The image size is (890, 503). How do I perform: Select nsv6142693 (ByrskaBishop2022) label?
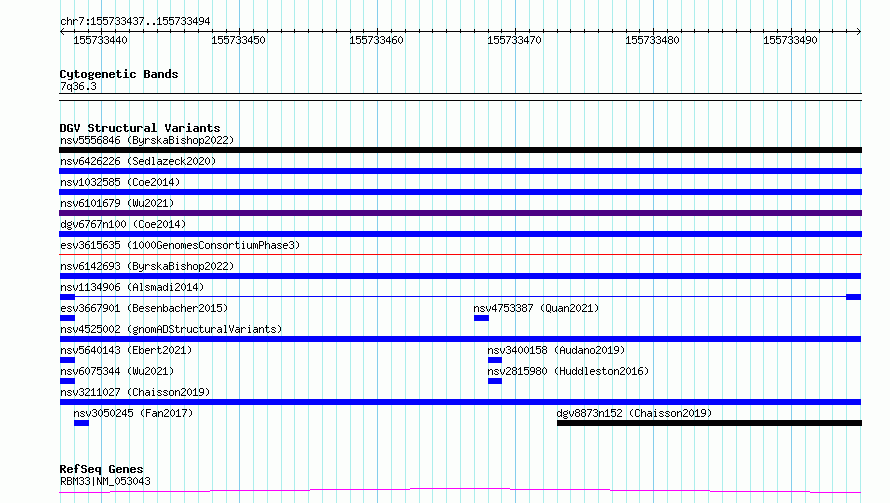[x=147, y=266]
